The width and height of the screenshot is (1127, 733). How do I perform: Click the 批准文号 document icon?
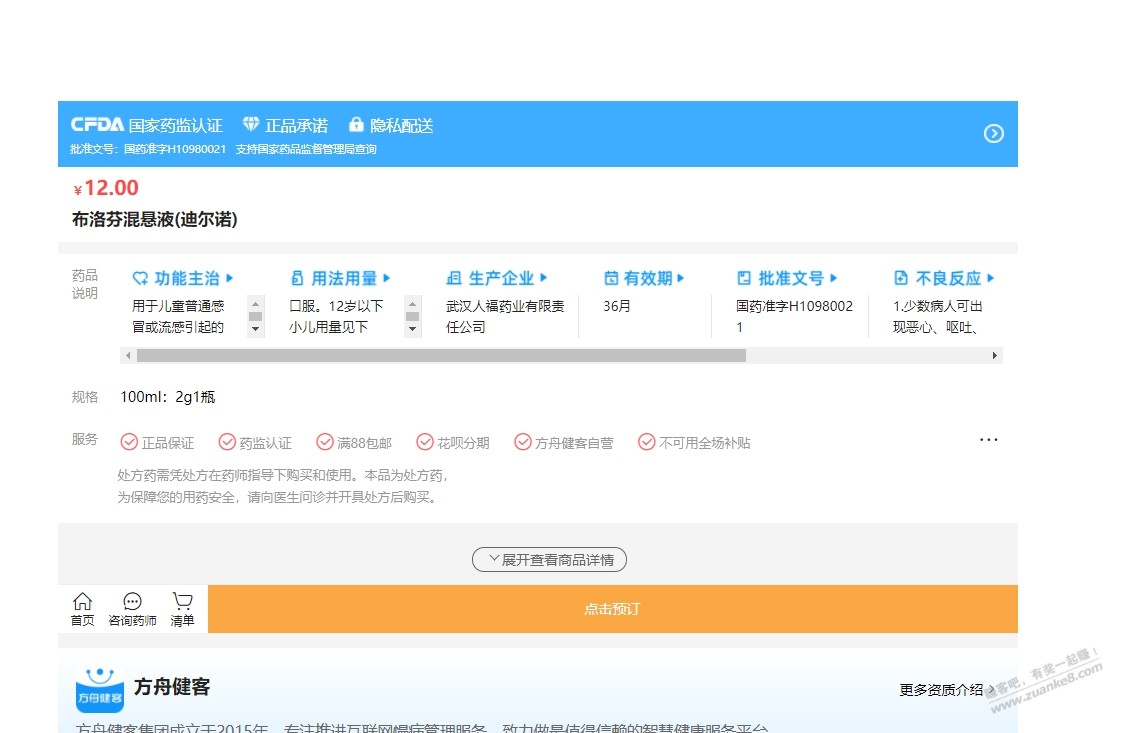745,278
